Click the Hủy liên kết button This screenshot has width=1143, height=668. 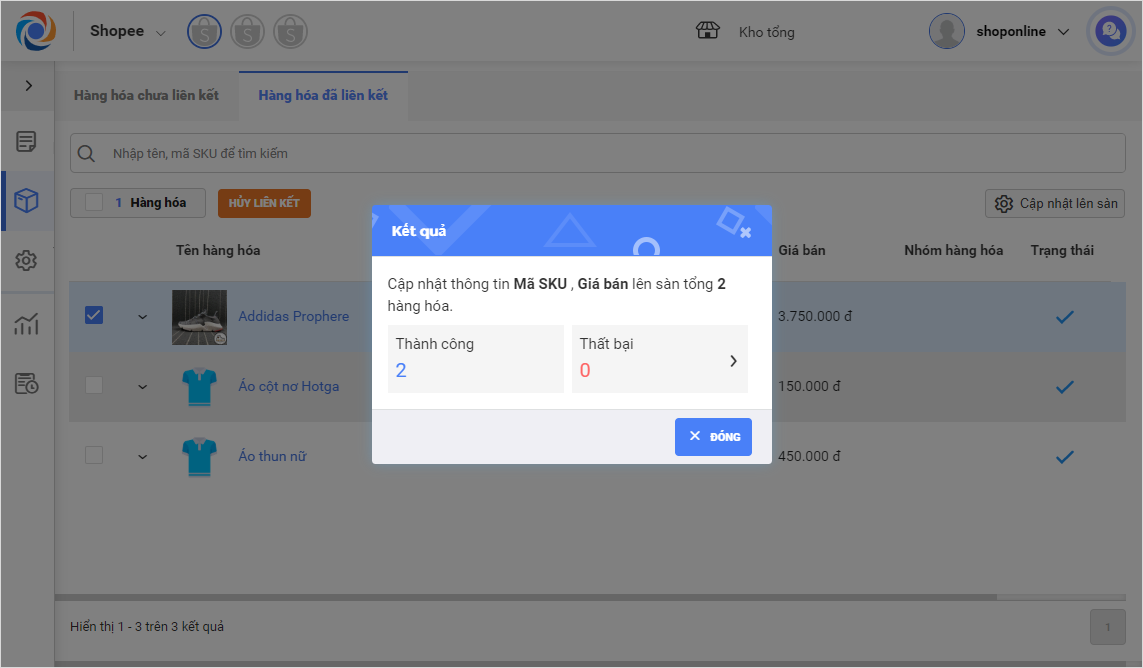coord(264,203)
